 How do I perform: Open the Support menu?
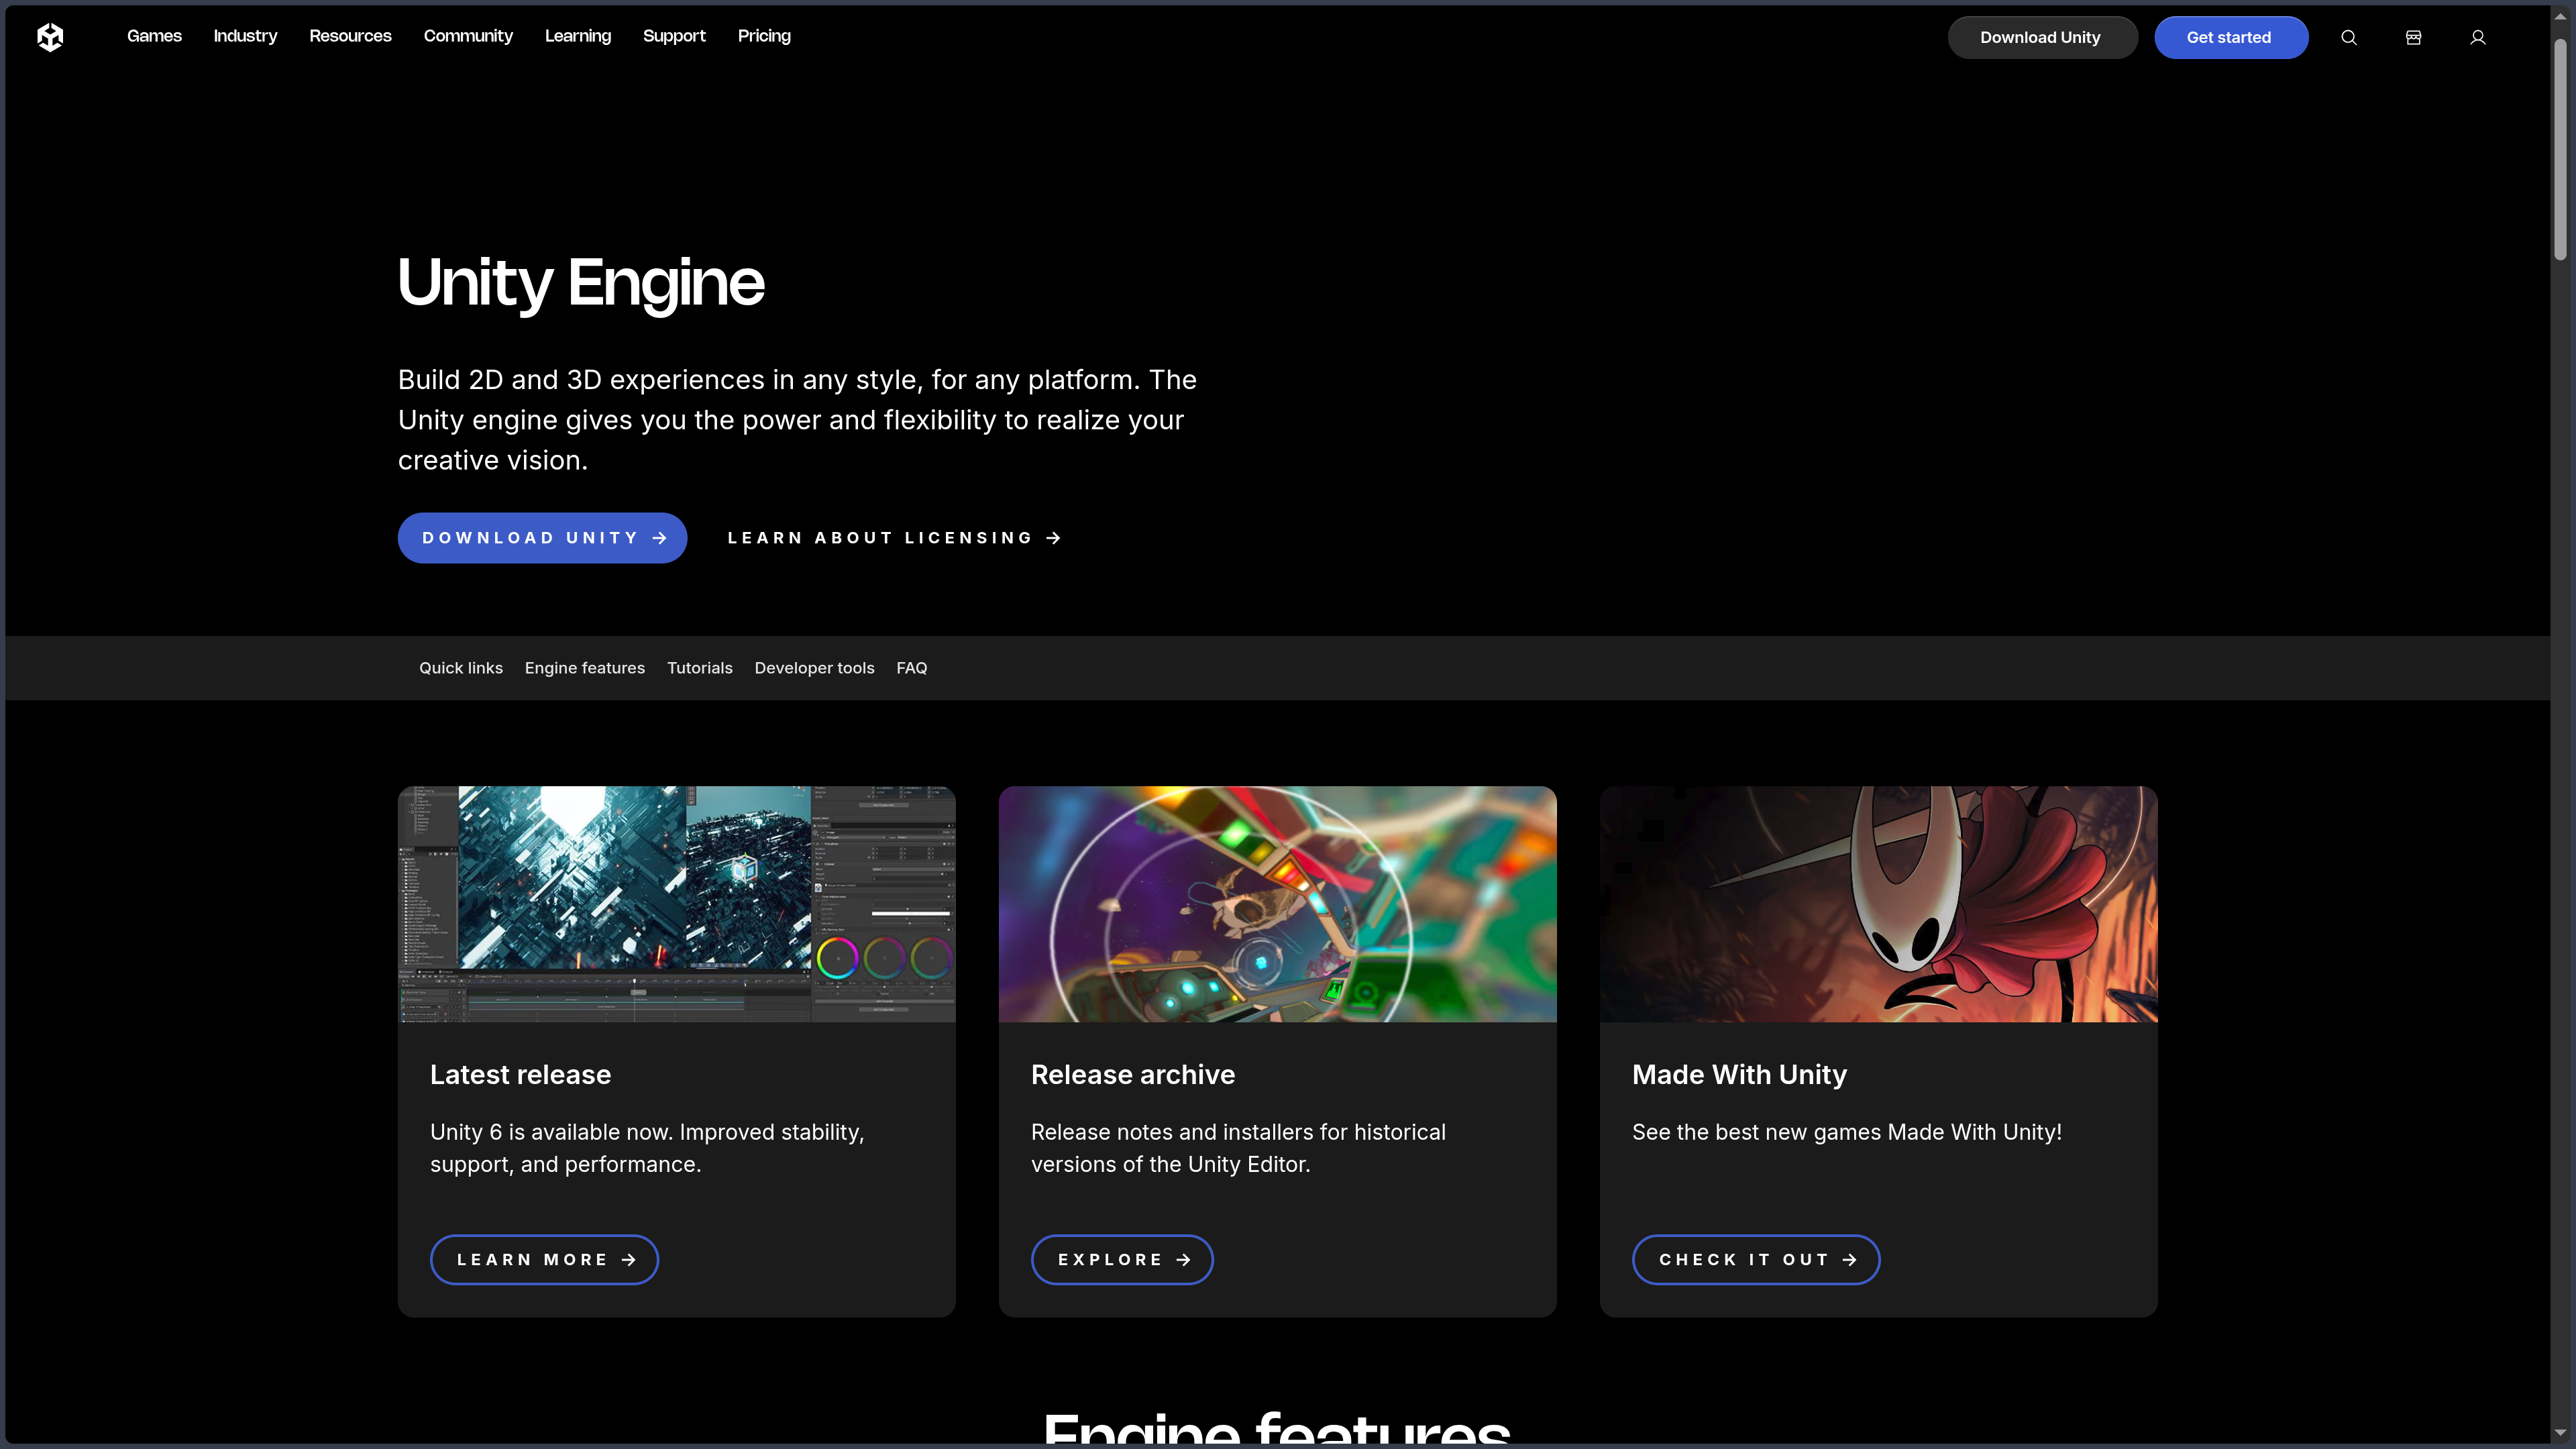674,36
